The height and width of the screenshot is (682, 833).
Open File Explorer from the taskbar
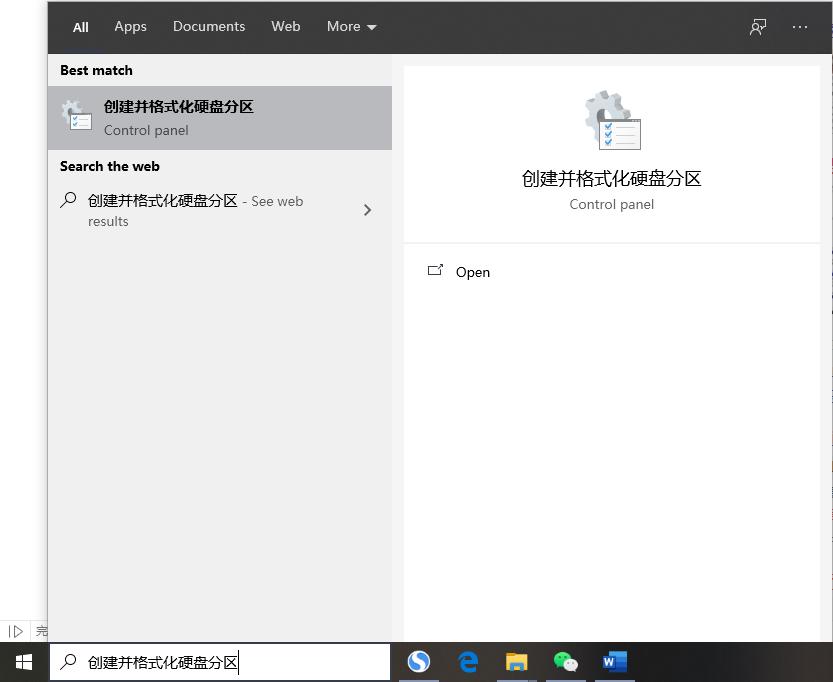pos(516,661)
